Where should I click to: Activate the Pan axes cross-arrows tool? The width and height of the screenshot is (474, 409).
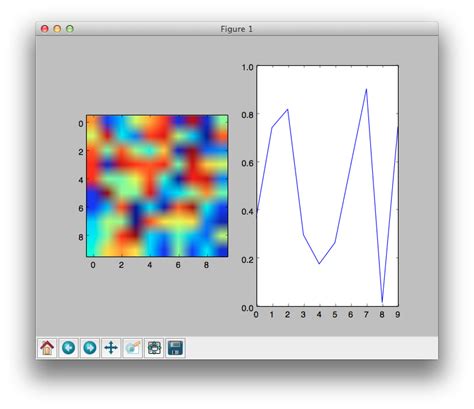point(111,348)
